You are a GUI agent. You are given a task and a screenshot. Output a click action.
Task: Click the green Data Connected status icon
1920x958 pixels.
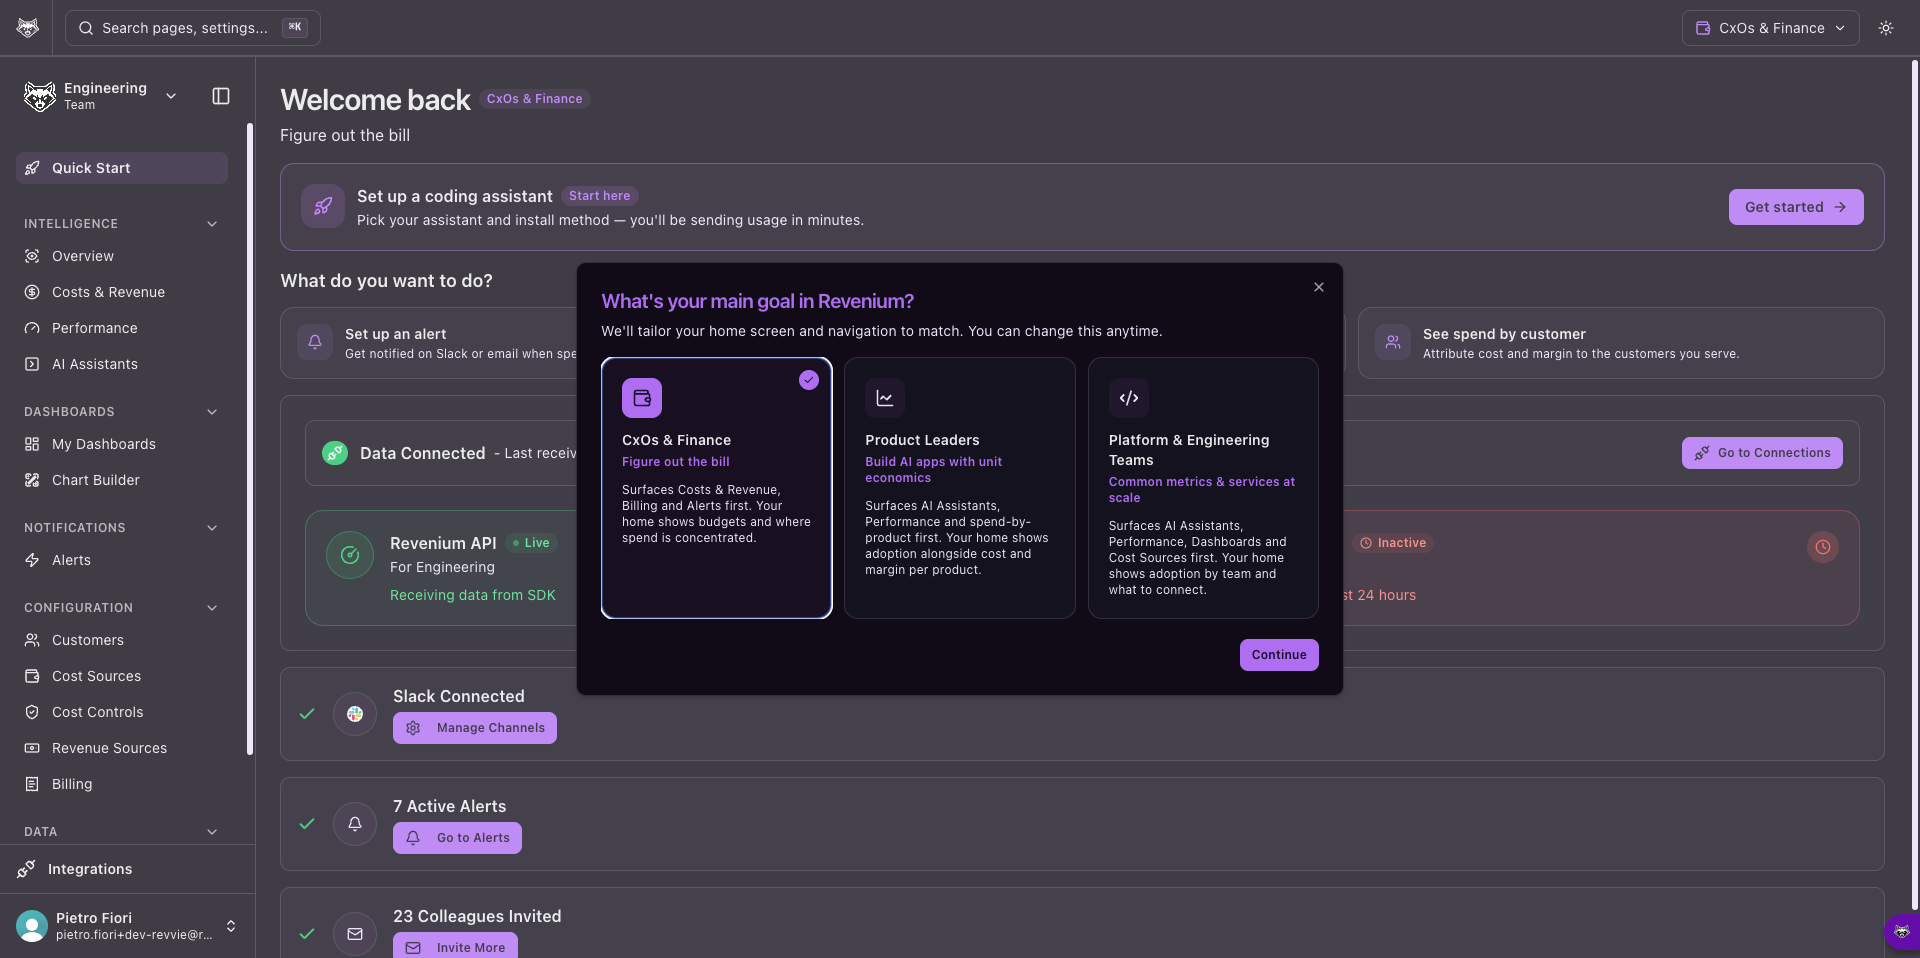pos(335,453)
